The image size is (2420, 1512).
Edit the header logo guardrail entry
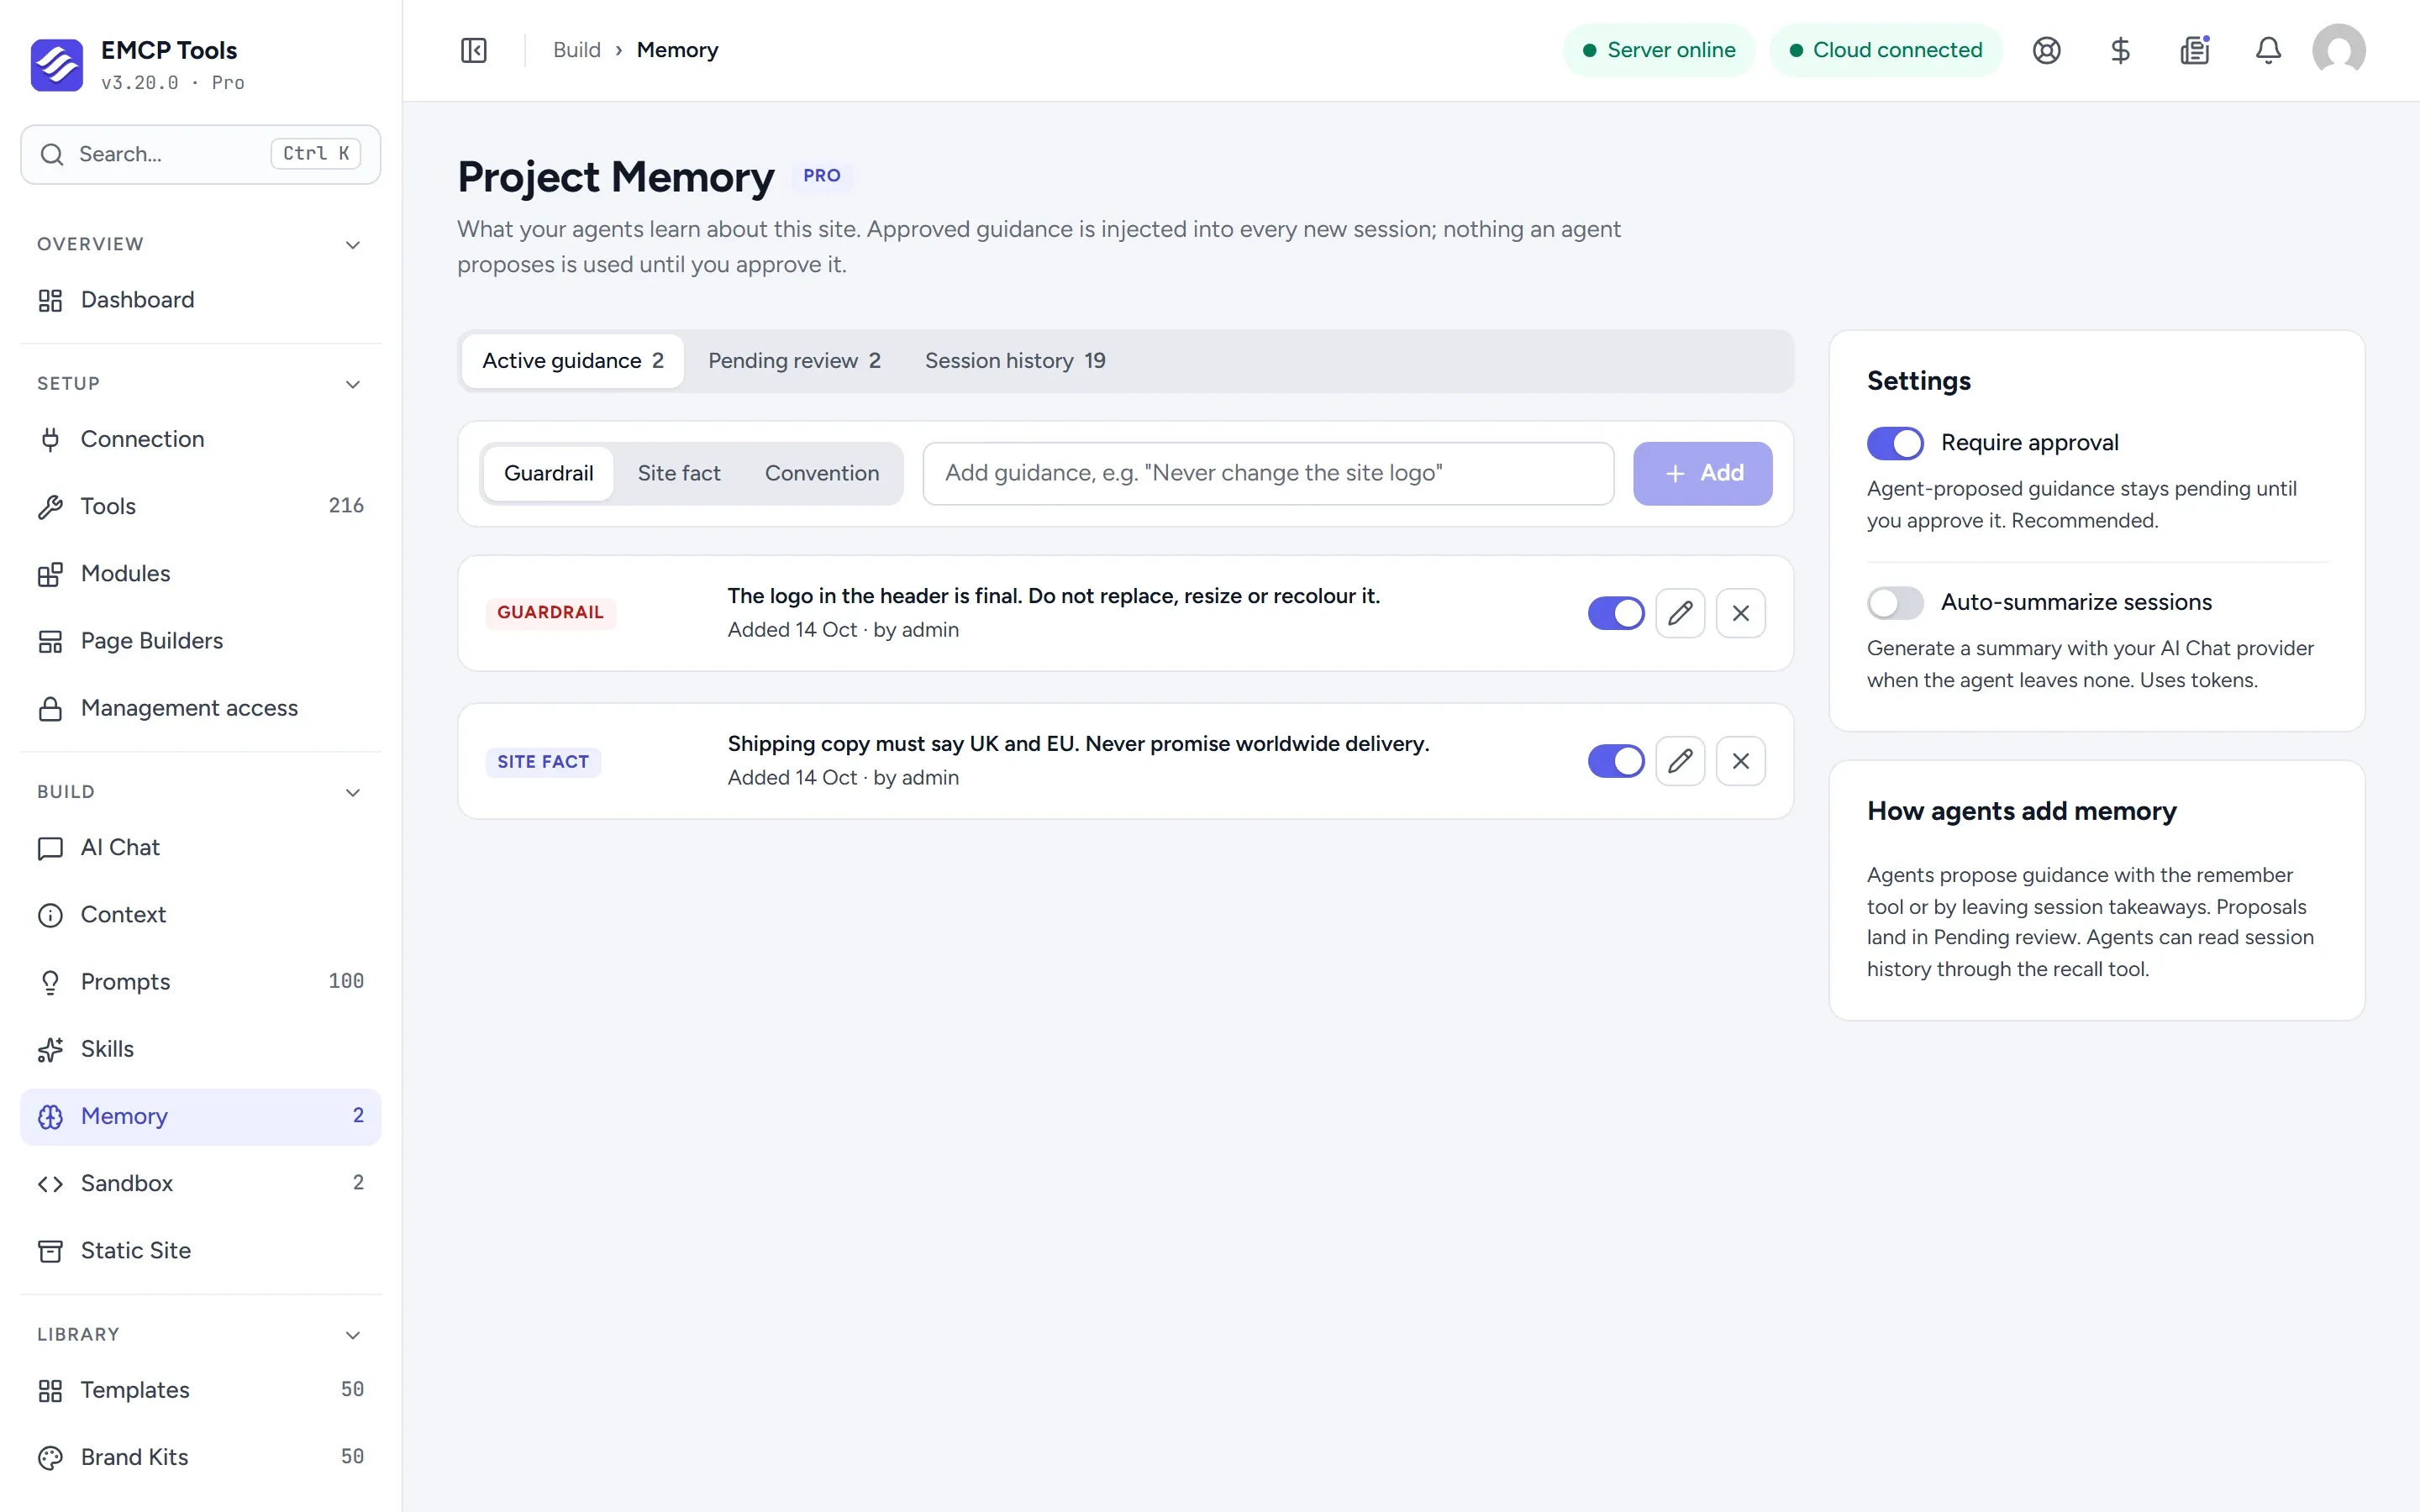[x=1680, y=613]
